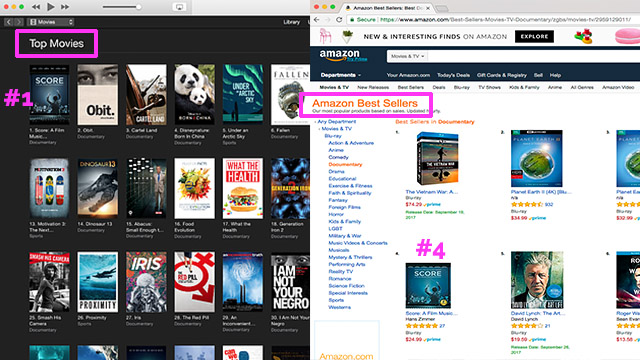Choose Music Videos & Concerts in the sidebar

point(358,243)
